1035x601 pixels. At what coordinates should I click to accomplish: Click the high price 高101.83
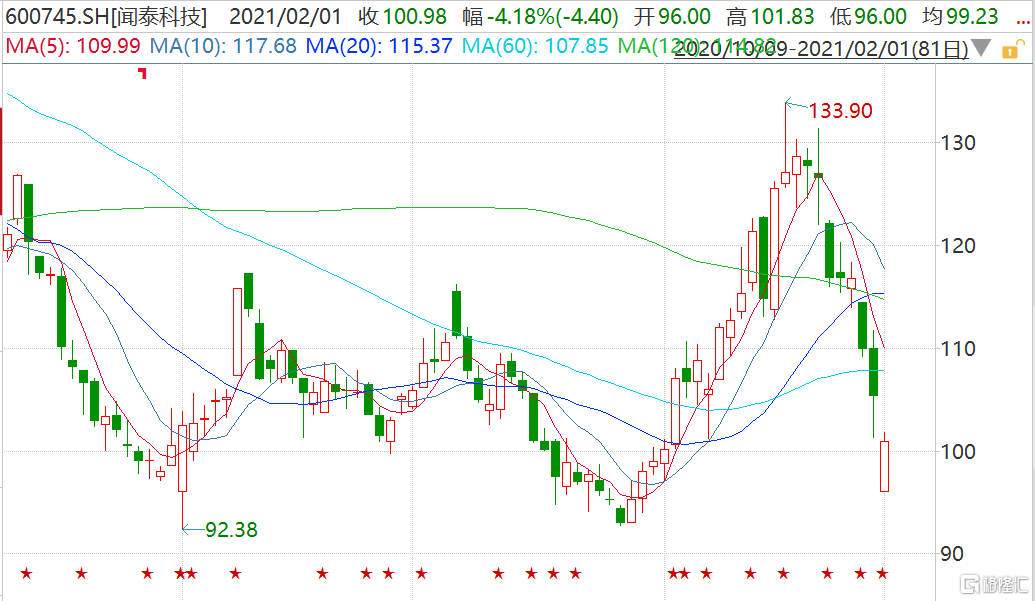click(770, 16)
